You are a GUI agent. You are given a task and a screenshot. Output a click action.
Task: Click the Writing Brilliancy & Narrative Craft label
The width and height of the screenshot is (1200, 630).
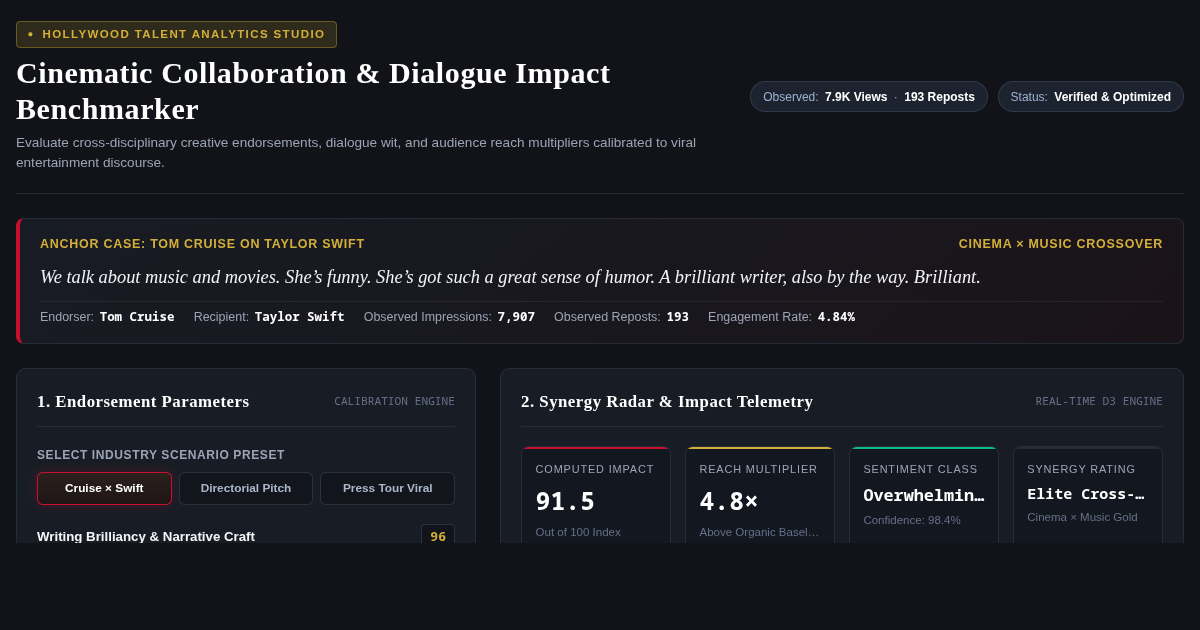146,536
